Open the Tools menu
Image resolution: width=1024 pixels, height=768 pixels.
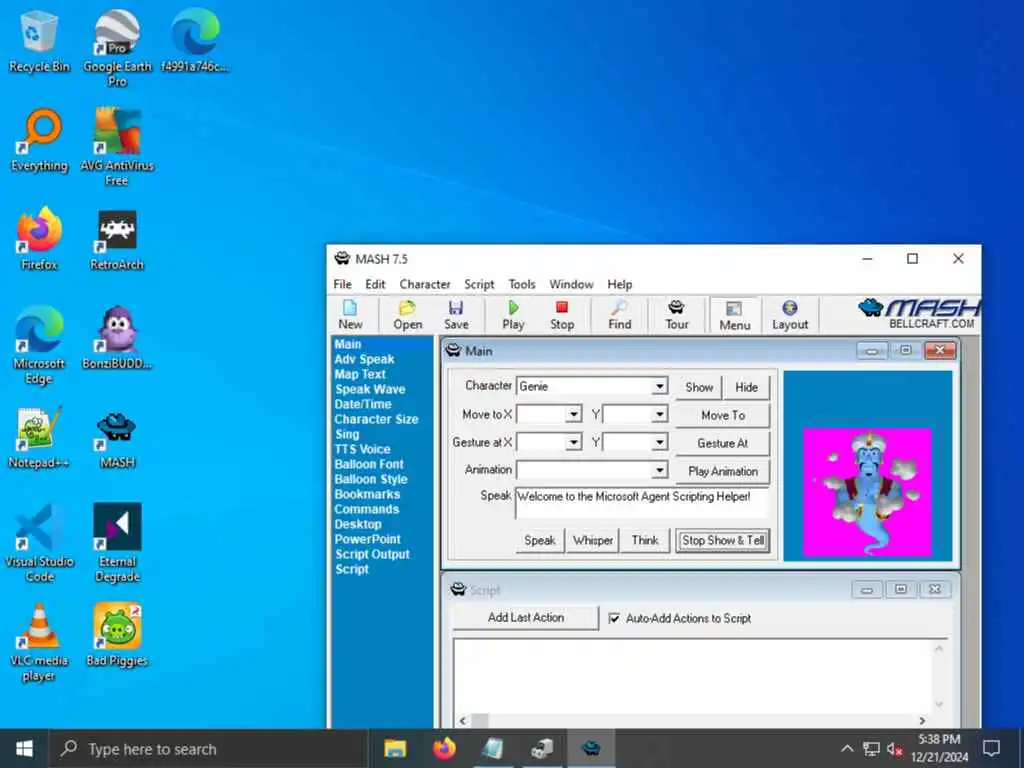point(522,284)
